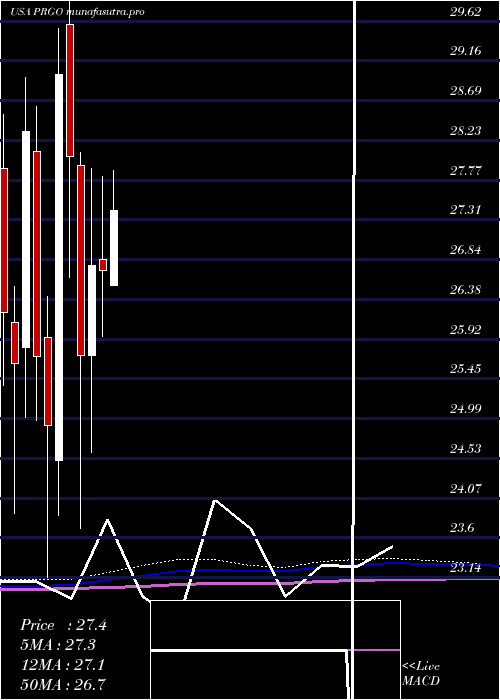
Task: Click the 23.6 price axis label
Action: coord(462,528)
